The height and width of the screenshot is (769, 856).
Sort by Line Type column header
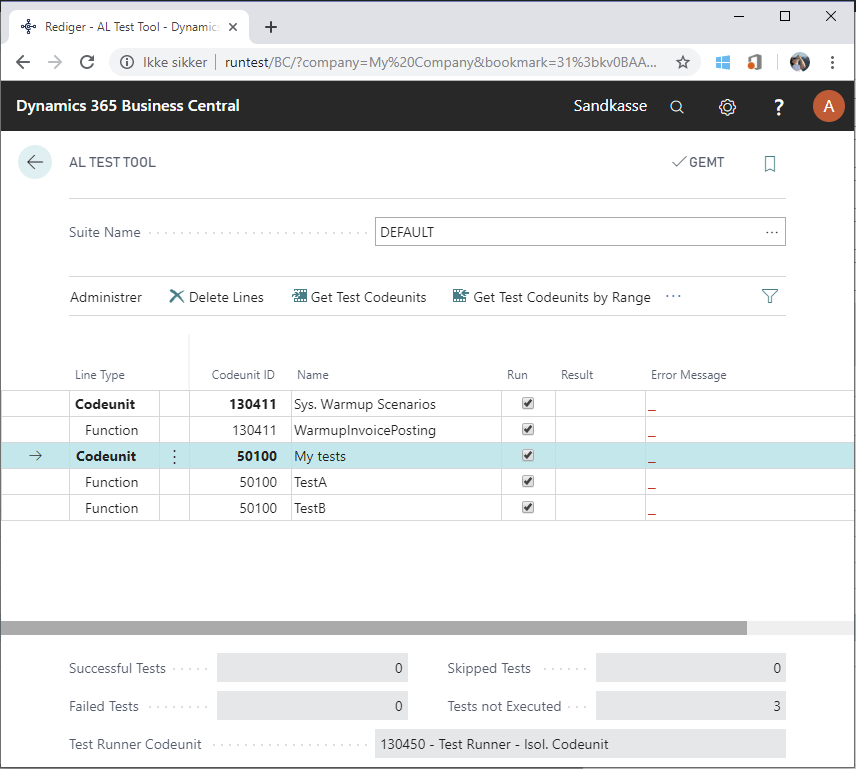100,375
